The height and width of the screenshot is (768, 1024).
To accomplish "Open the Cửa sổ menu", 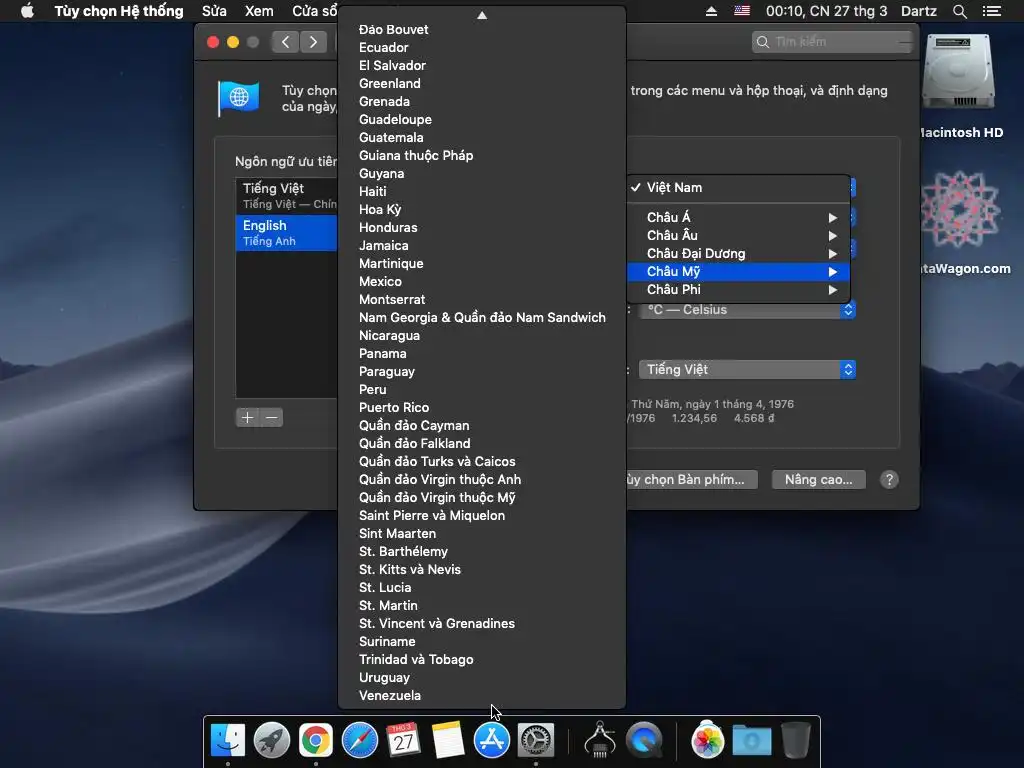I will [314, 11].
